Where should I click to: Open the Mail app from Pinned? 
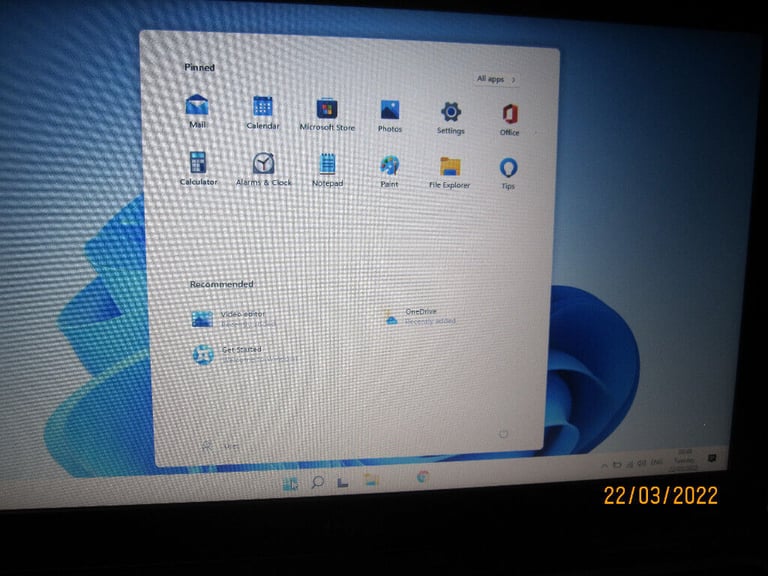(197, 111)
